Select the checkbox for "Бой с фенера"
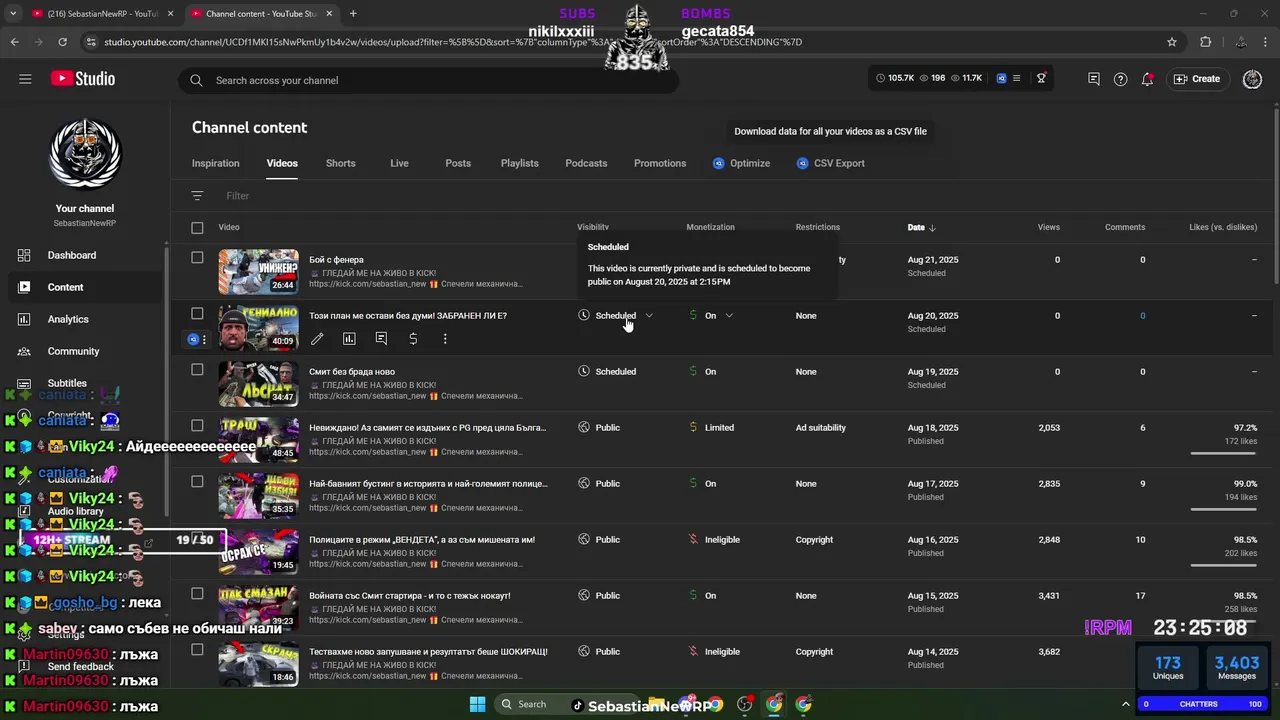The image size is (1280, 720). coord(197,257)
